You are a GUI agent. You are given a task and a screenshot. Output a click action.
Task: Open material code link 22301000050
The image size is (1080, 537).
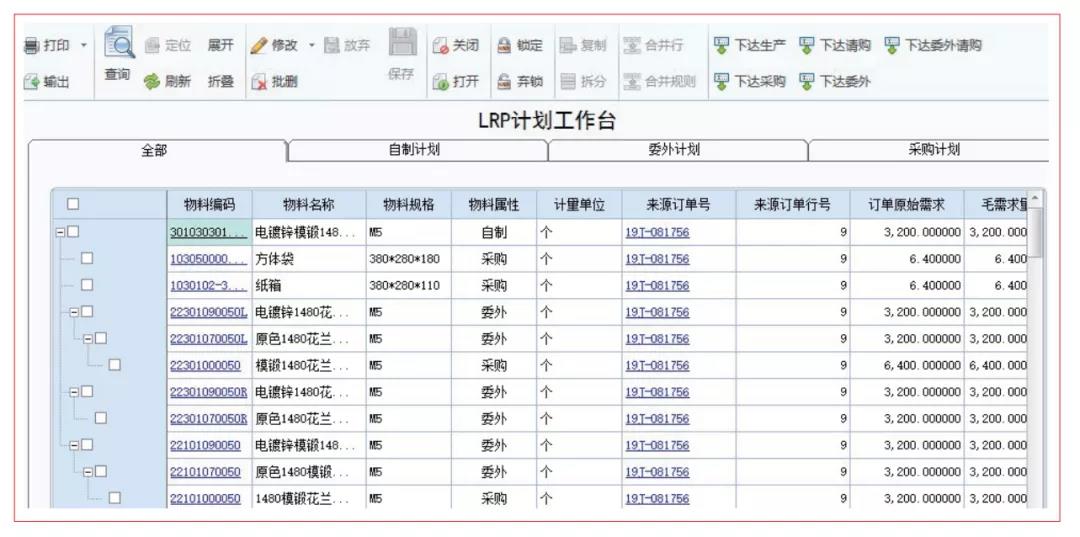pyautogui.click(x=205, y=366)
